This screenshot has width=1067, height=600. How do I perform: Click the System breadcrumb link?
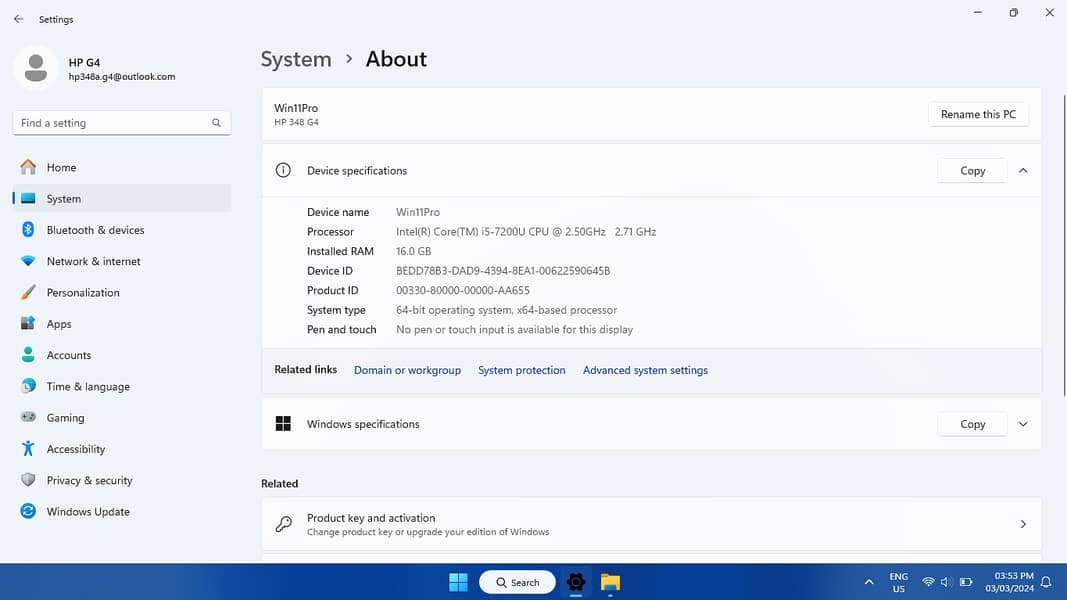[296, 59]
